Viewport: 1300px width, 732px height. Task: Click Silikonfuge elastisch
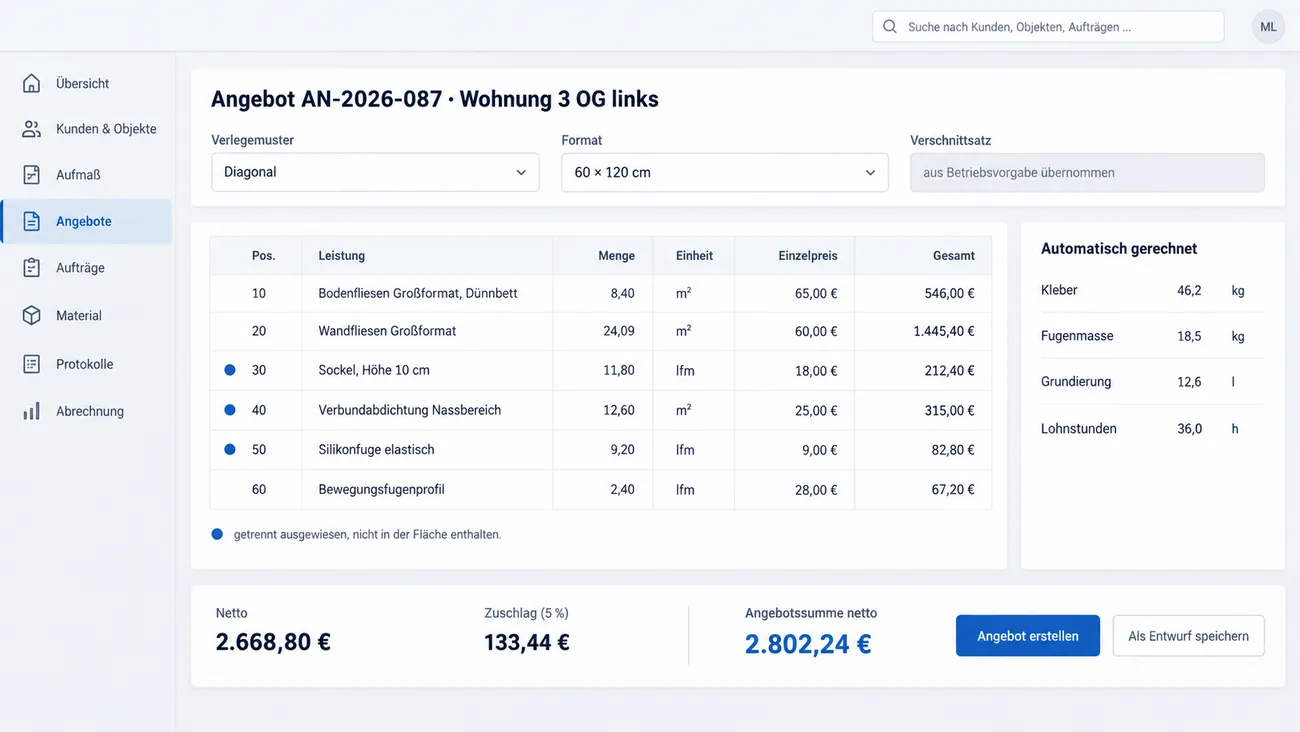pos(376,450)
